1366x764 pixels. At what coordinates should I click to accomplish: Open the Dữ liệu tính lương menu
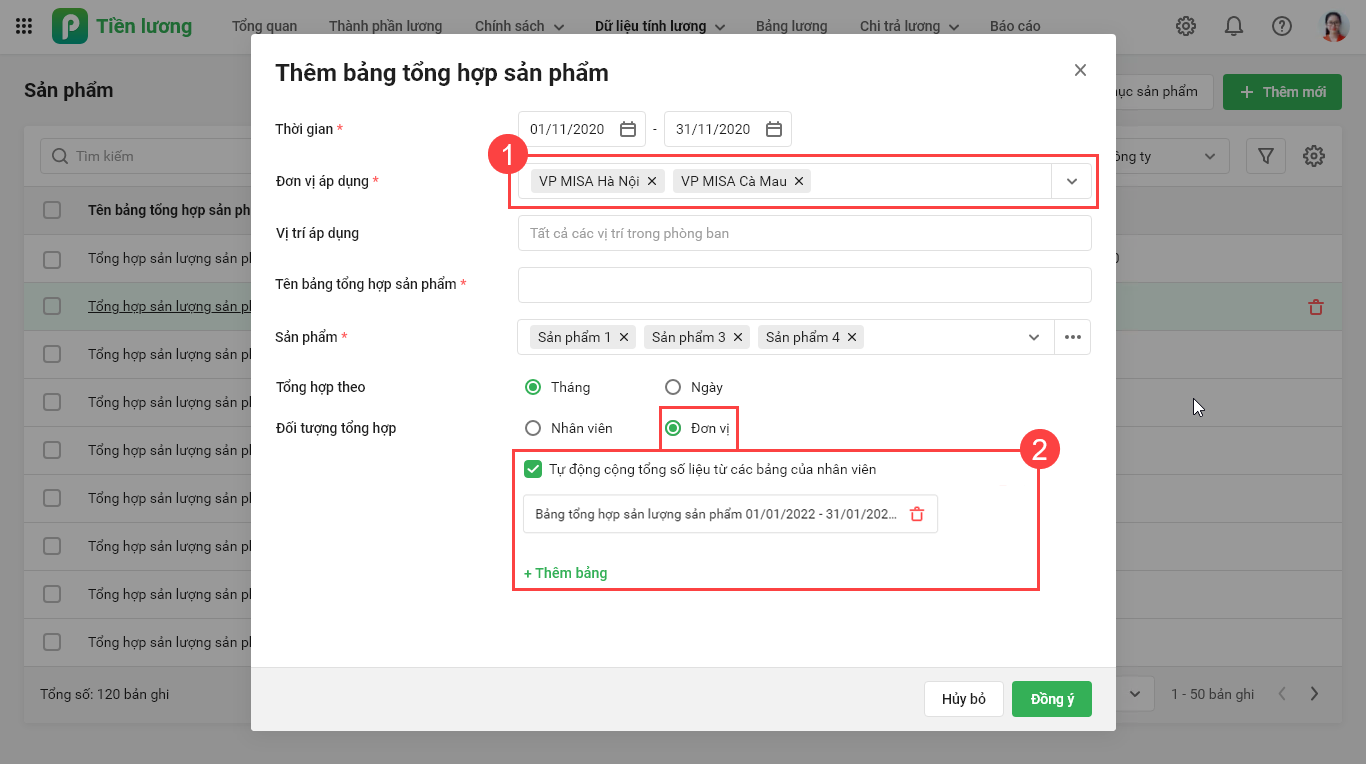[658, 26]
